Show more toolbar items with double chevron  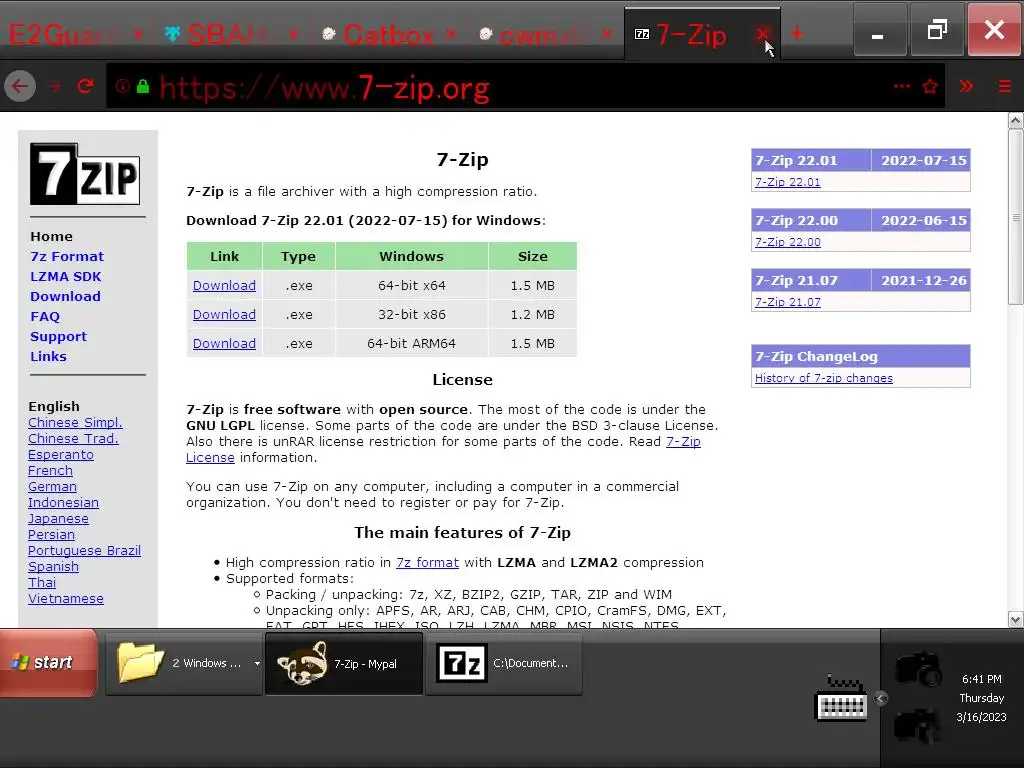(967, 86)
